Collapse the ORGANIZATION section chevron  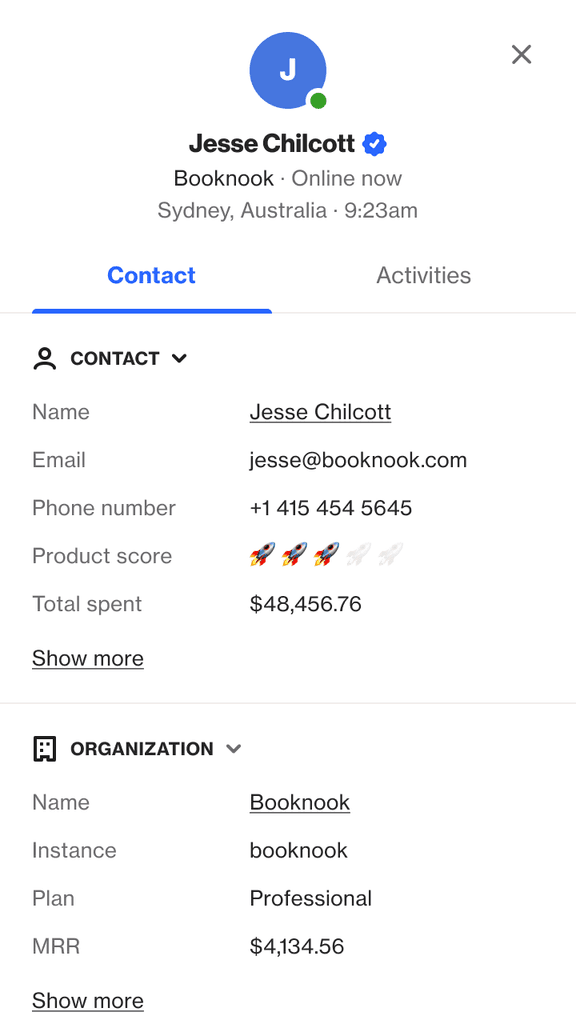(x=233, y=748)
